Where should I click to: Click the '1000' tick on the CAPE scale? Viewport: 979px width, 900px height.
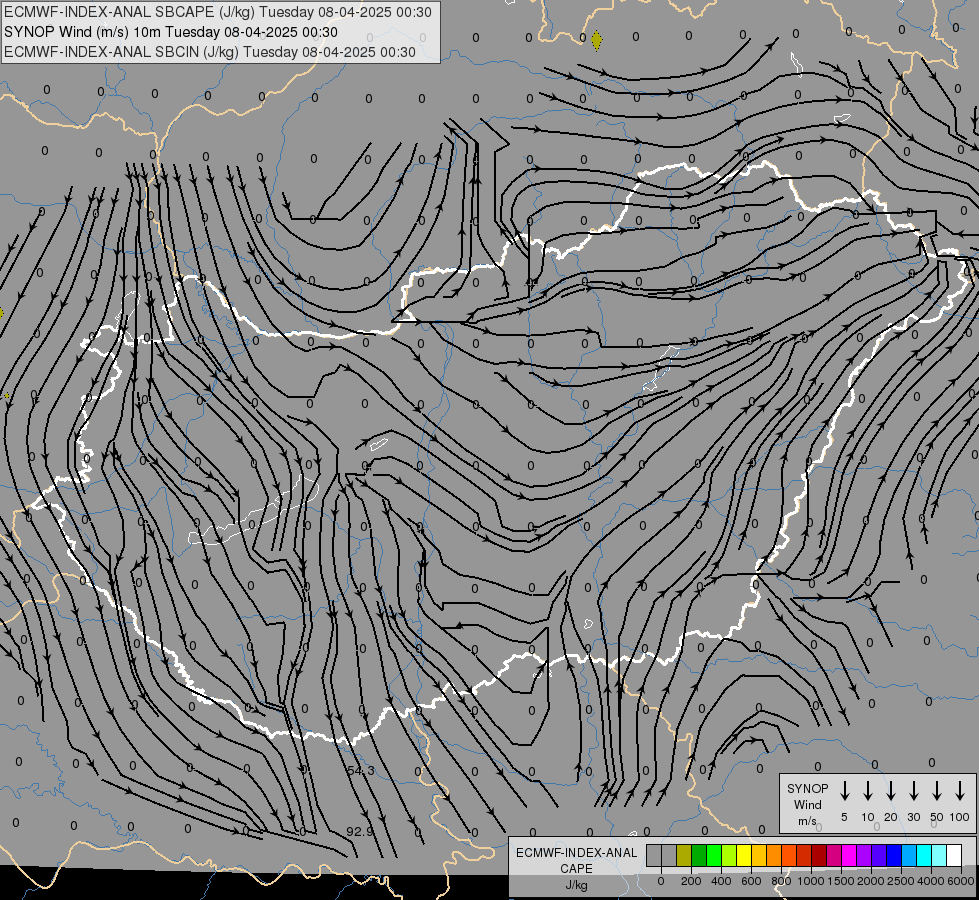[810, 881]
